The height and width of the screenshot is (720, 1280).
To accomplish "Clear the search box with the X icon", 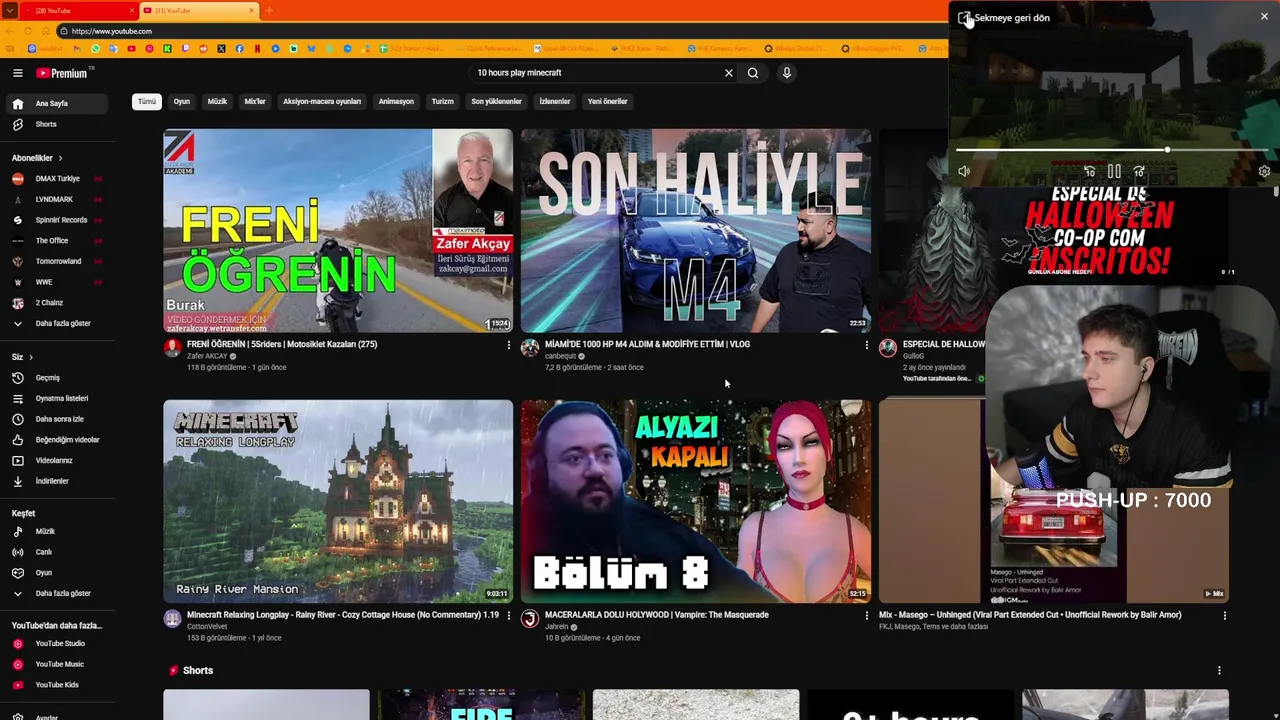I will pos(729,73).
